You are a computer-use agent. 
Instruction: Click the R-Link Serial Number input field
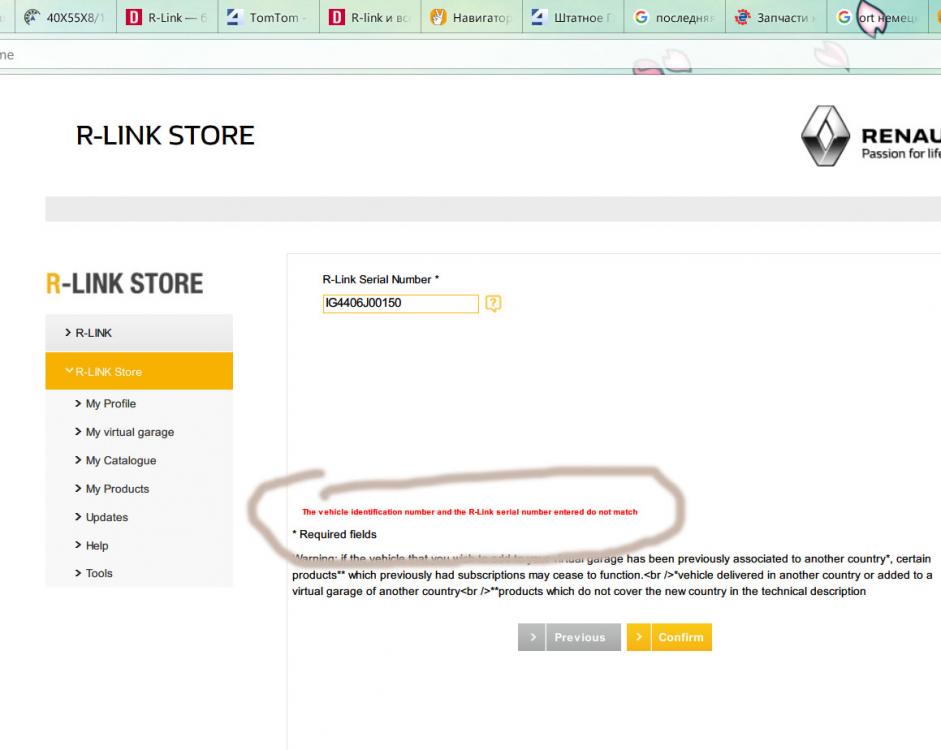click(401, 304)
